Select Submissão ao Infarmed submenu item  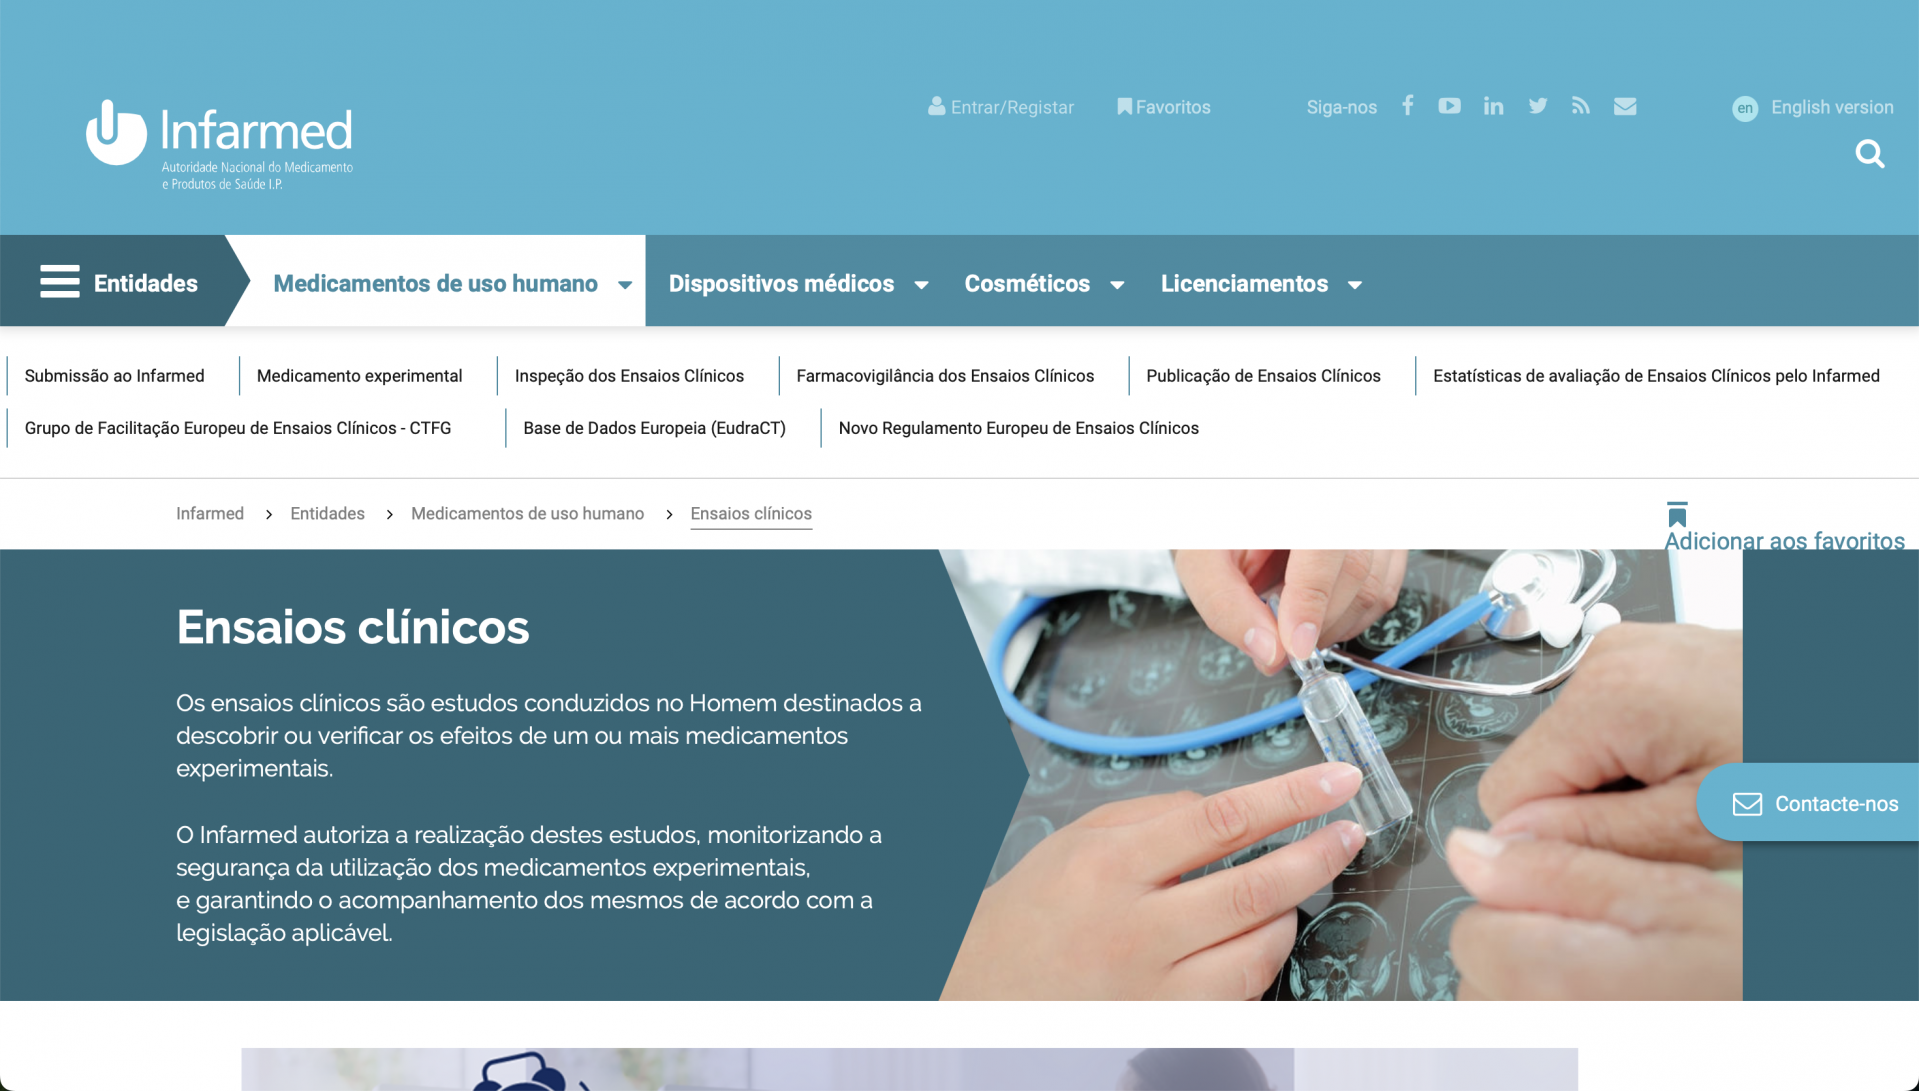(x=114, y=376)
